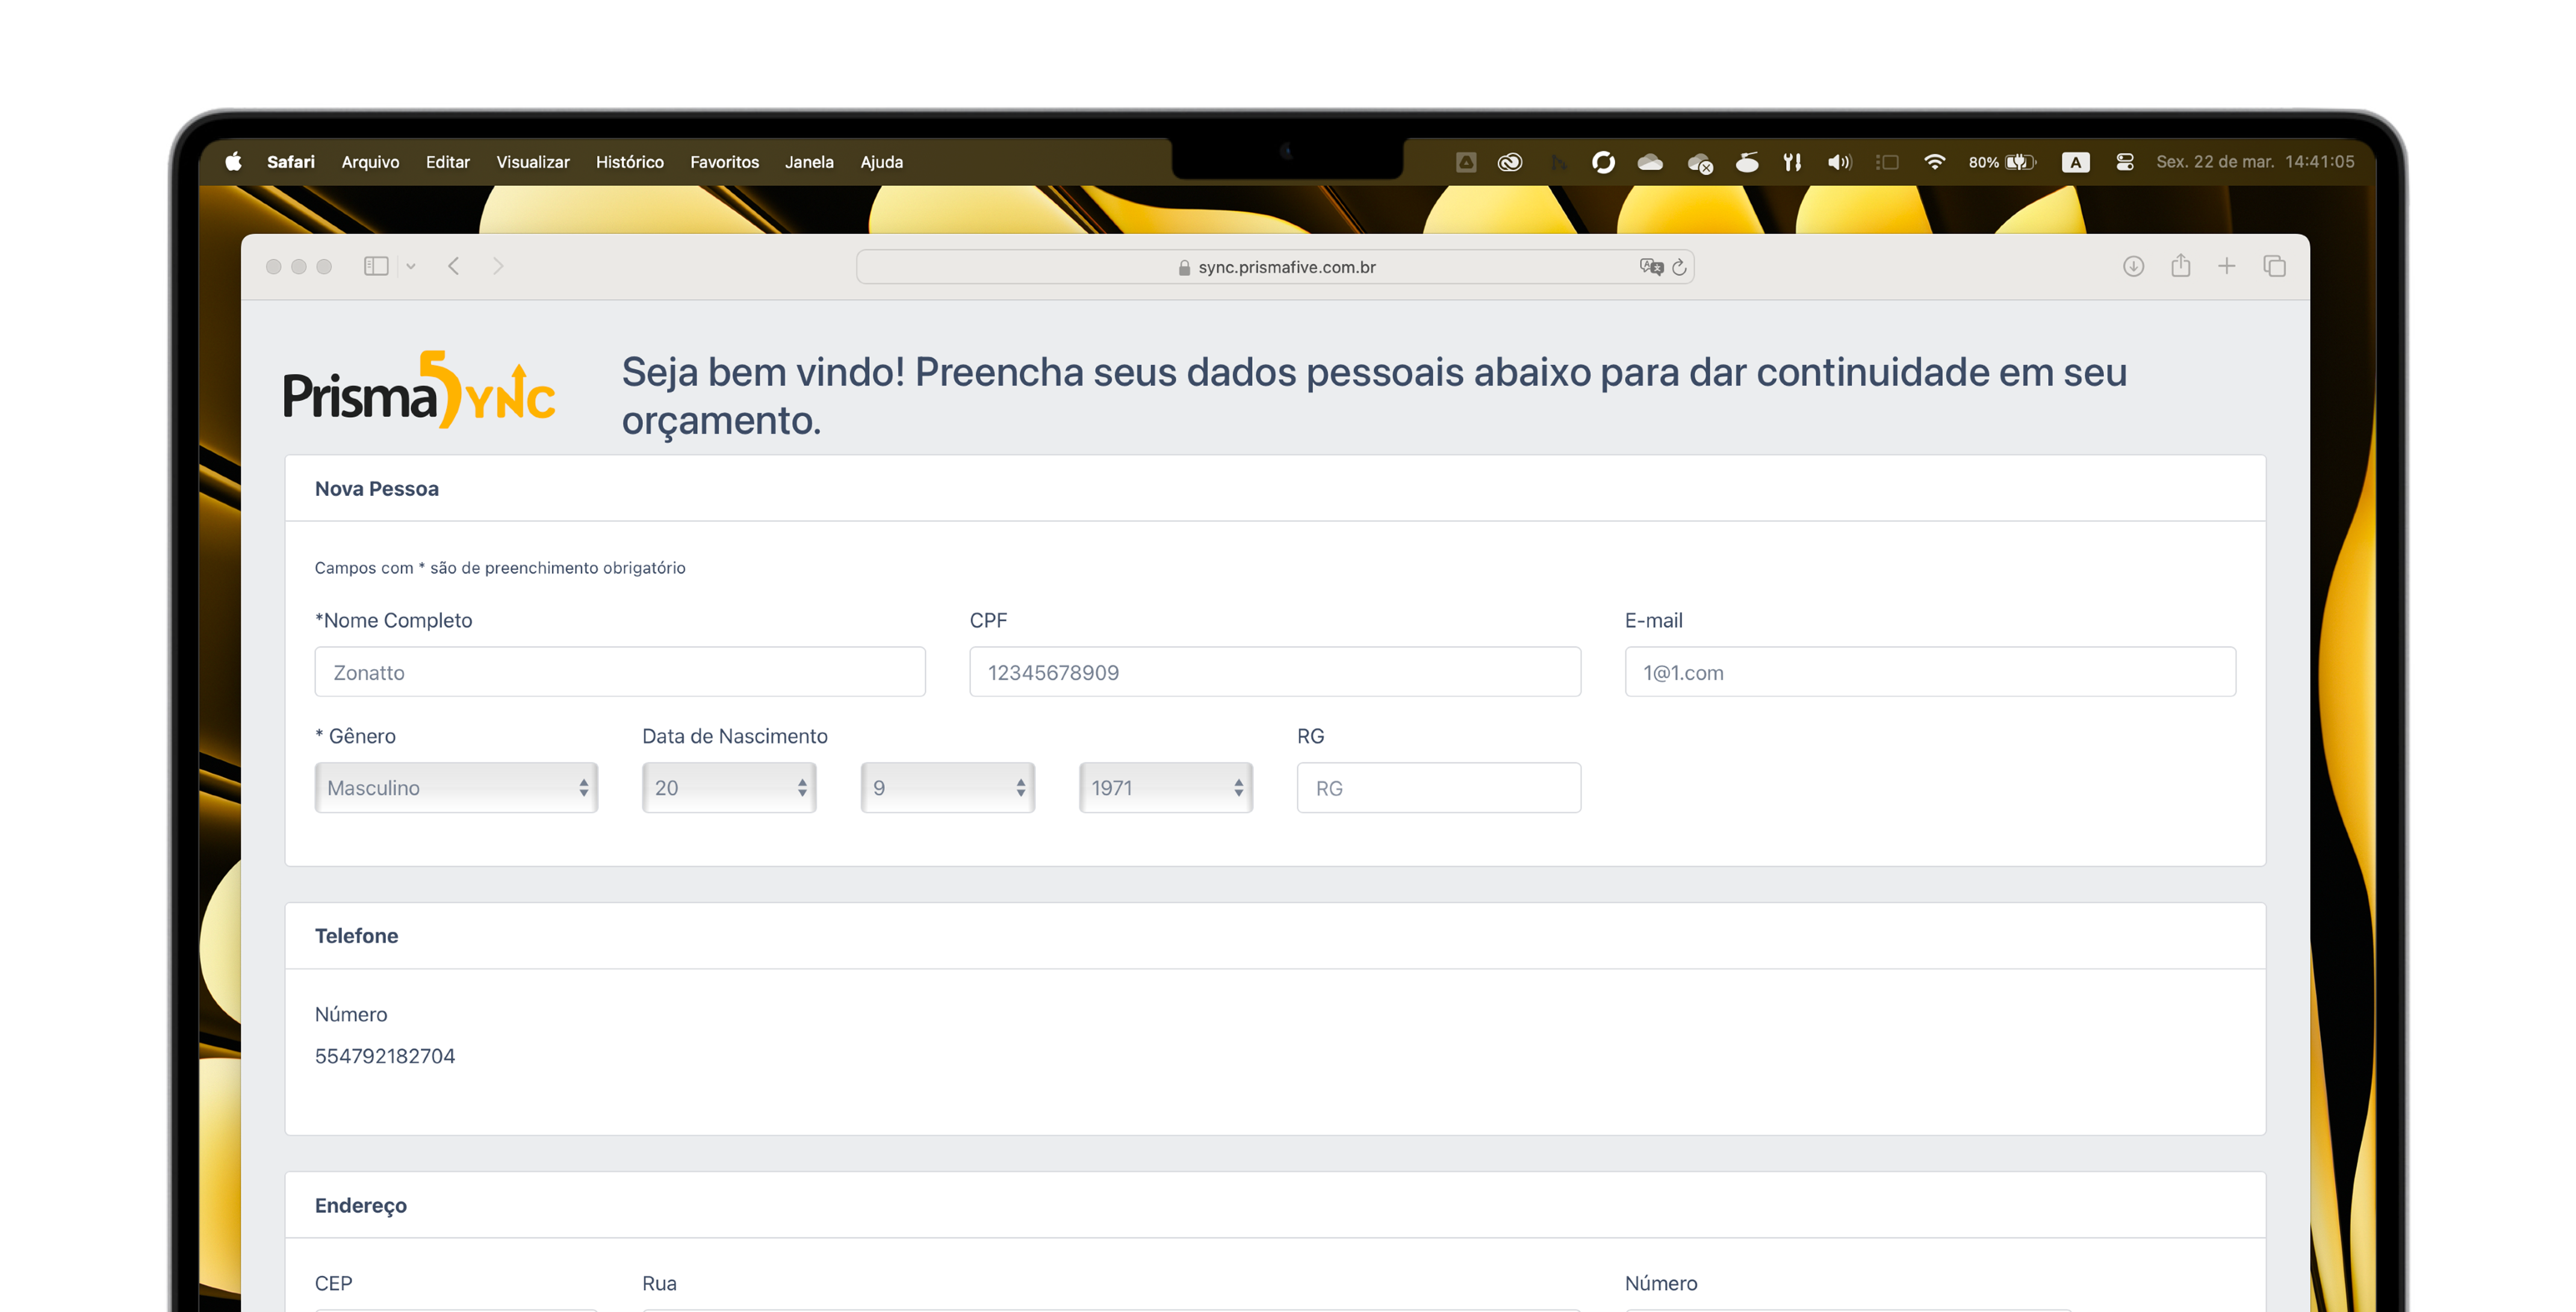Open the birth day dropdown showing 20

tap(729, 788)
